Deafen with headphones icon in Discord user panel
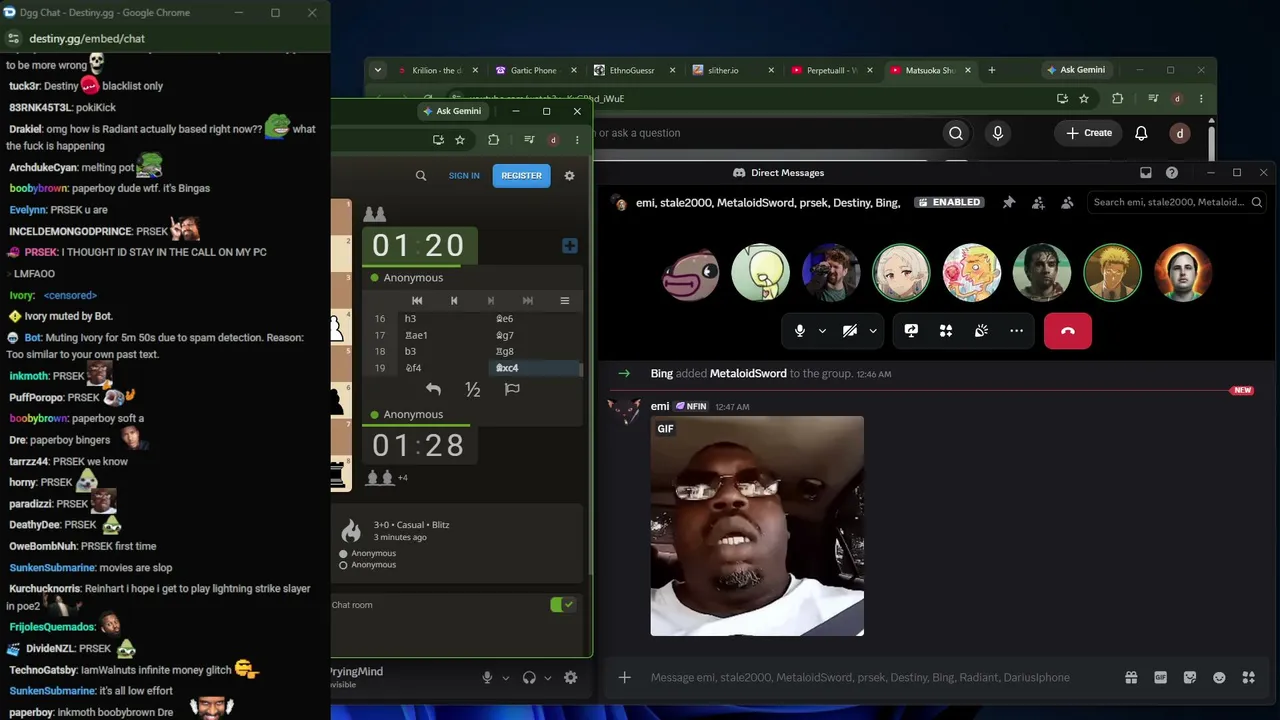 click(529, 677)
